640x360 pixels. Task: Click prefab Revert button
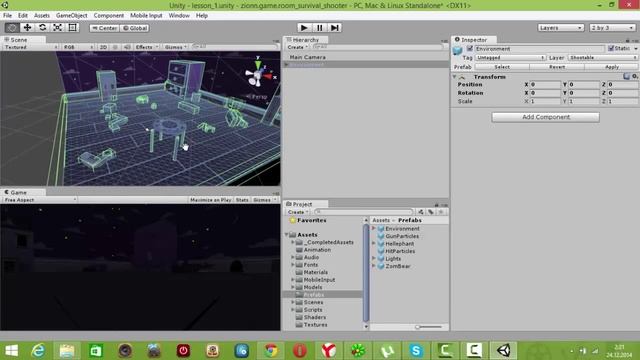557,67
